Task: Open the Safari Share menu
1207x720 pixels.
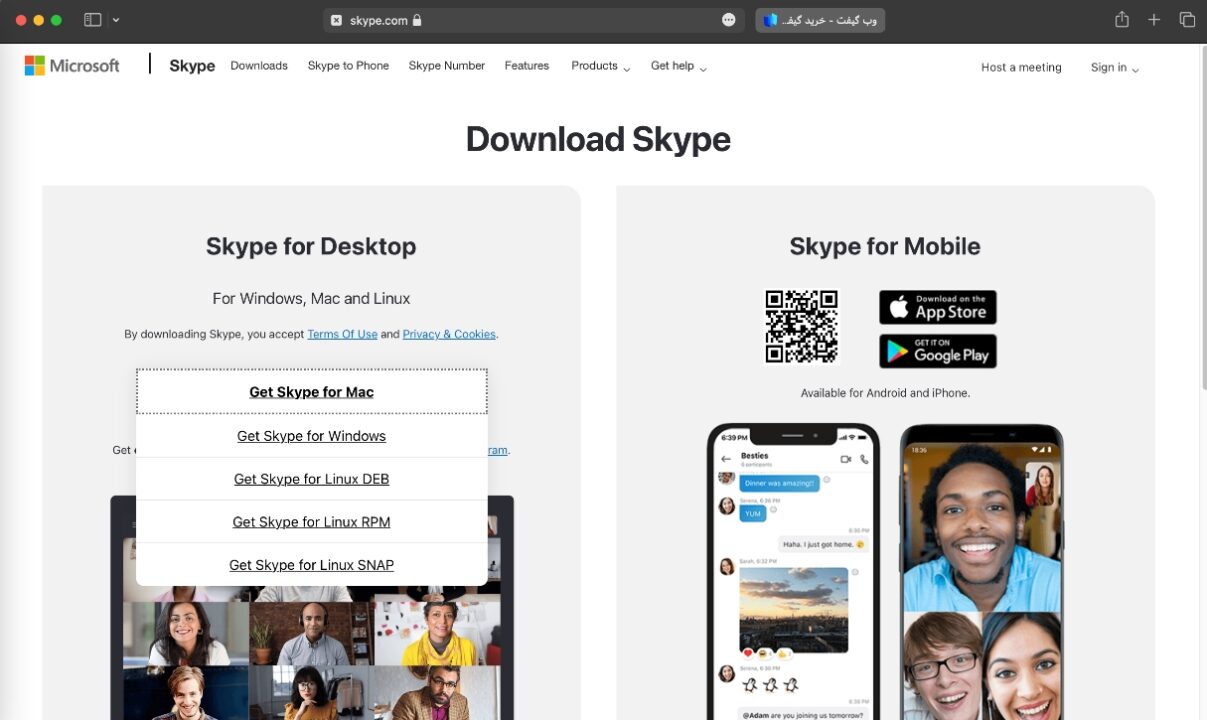Action: 1122,20
